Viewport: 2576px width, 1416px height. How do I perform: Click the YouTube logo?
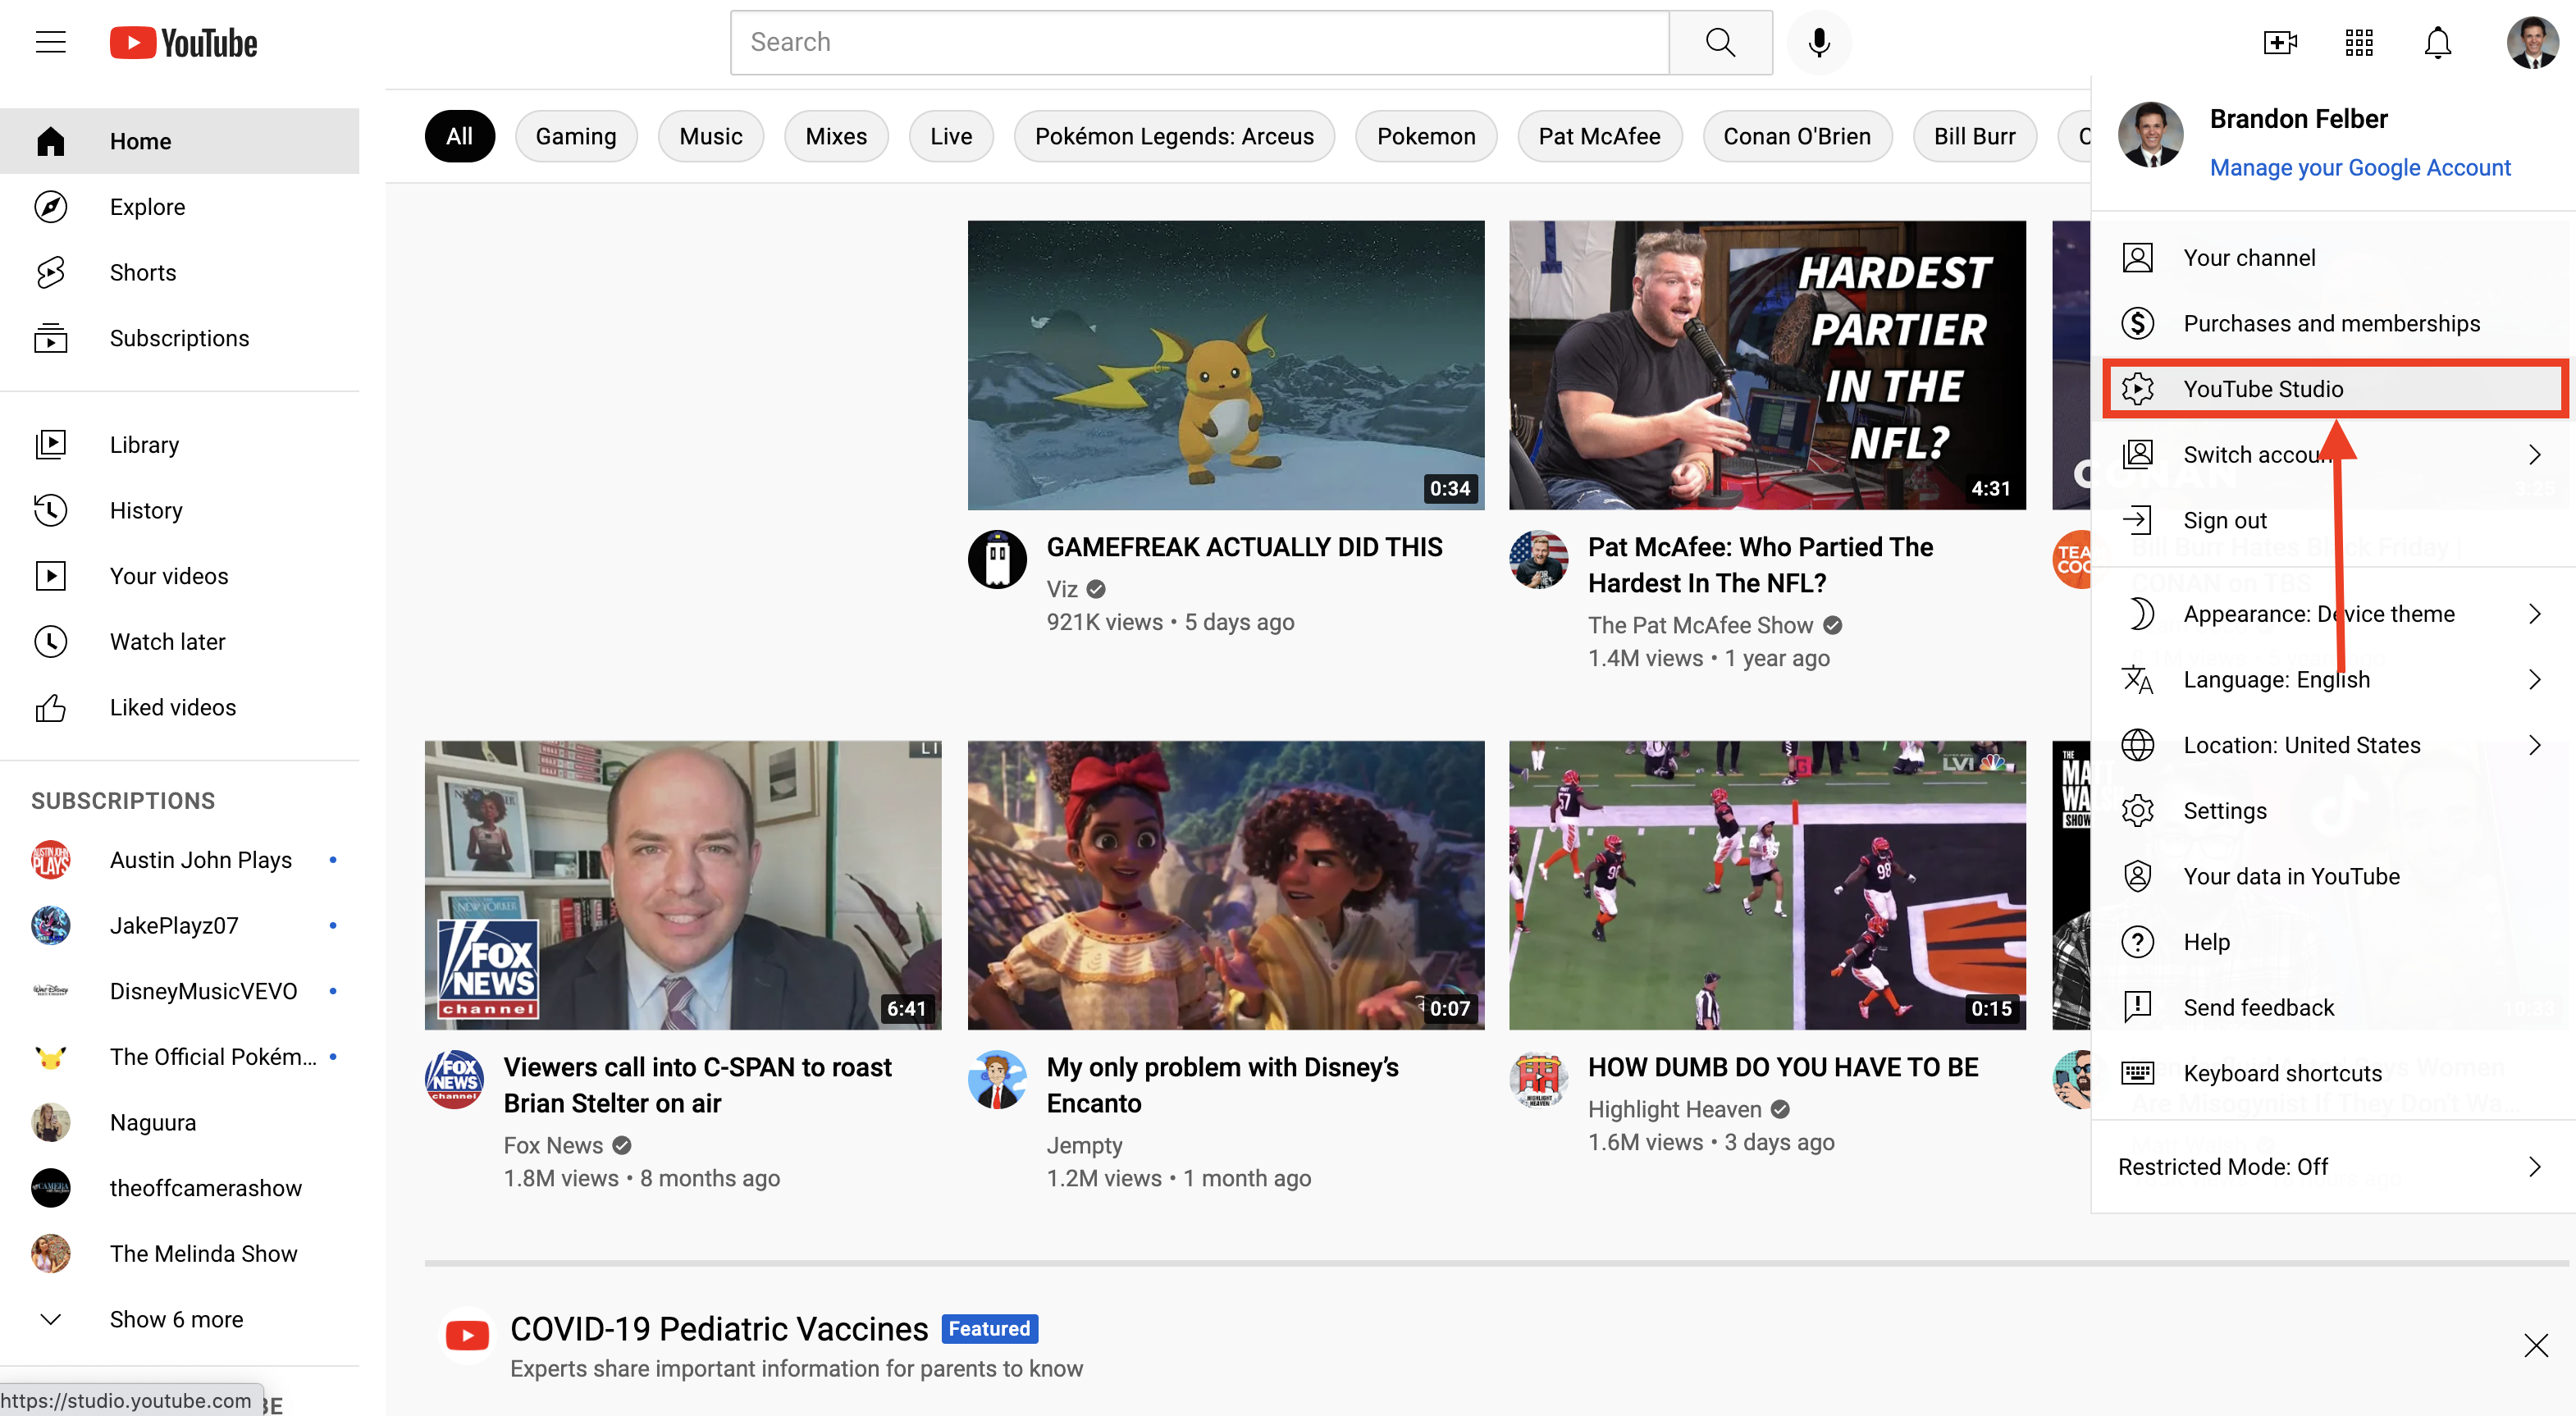coord(183,43)
